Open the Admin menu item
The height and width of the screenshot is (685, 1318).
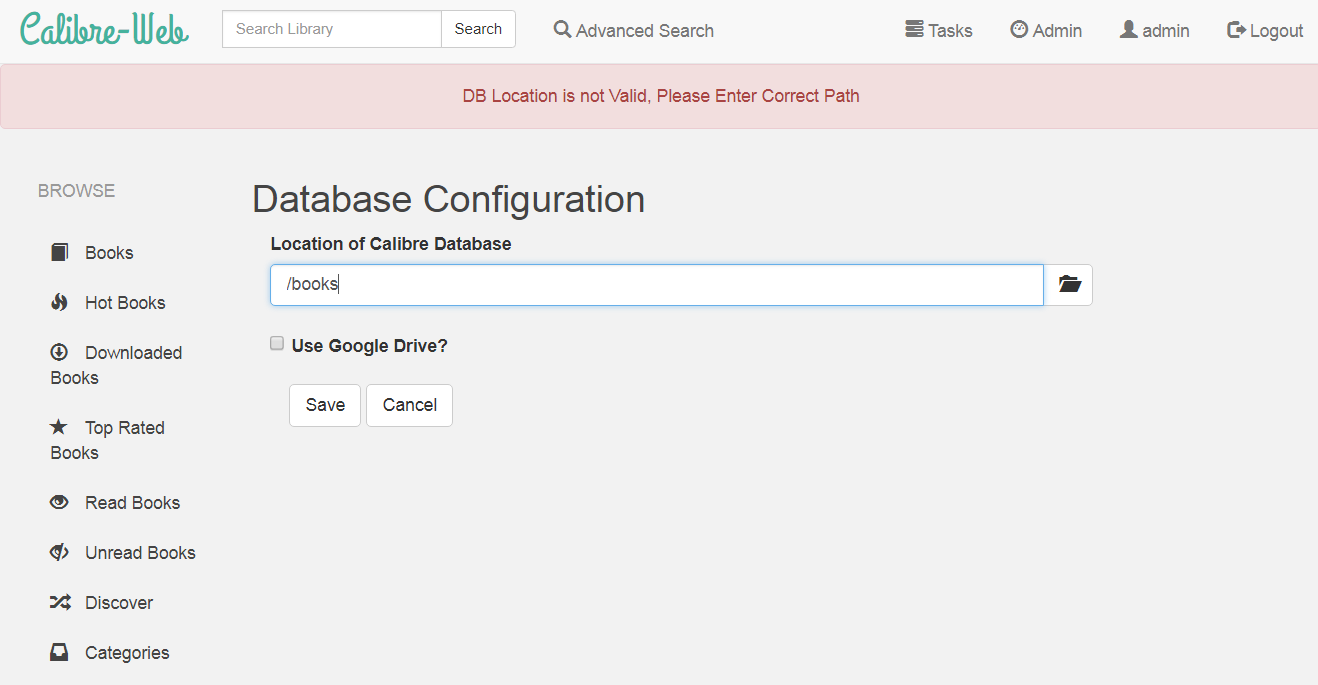click(x=1046, y=30)
